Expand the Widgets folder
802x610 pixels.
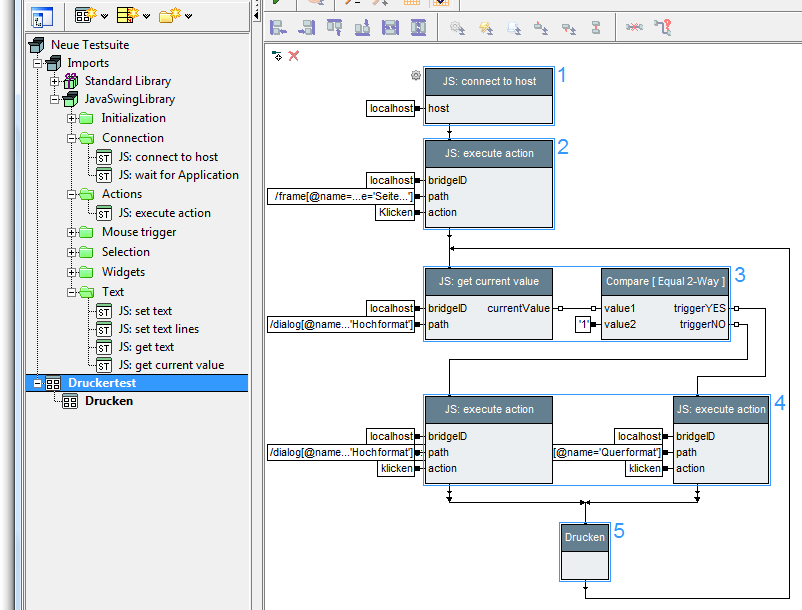pos(72,273)
